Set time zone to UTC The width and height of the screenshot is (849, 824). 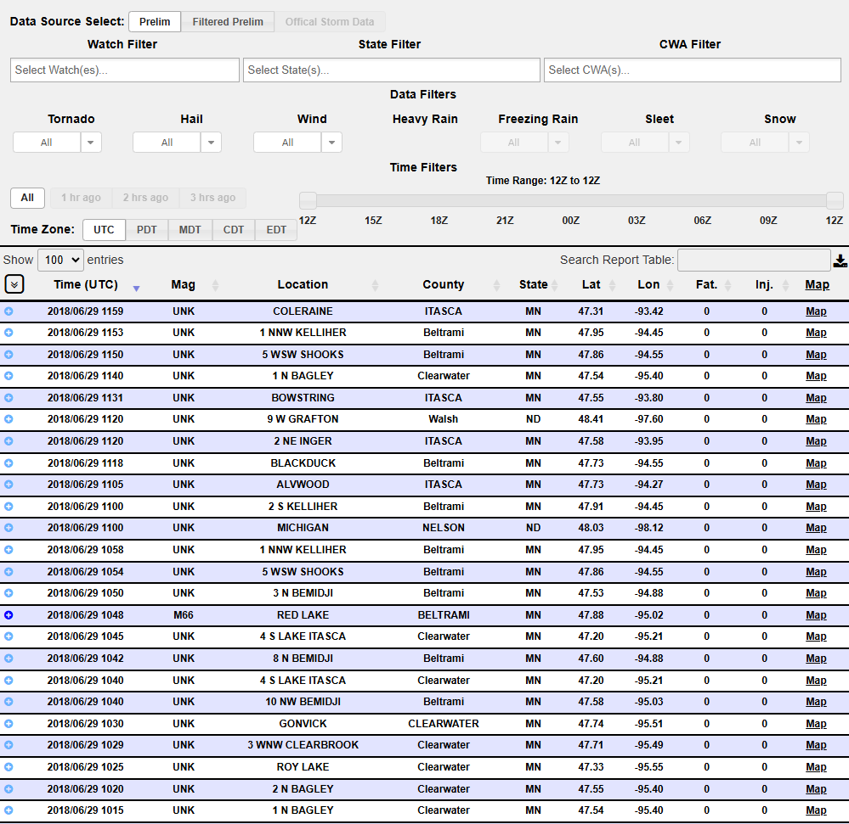(104, 230)
